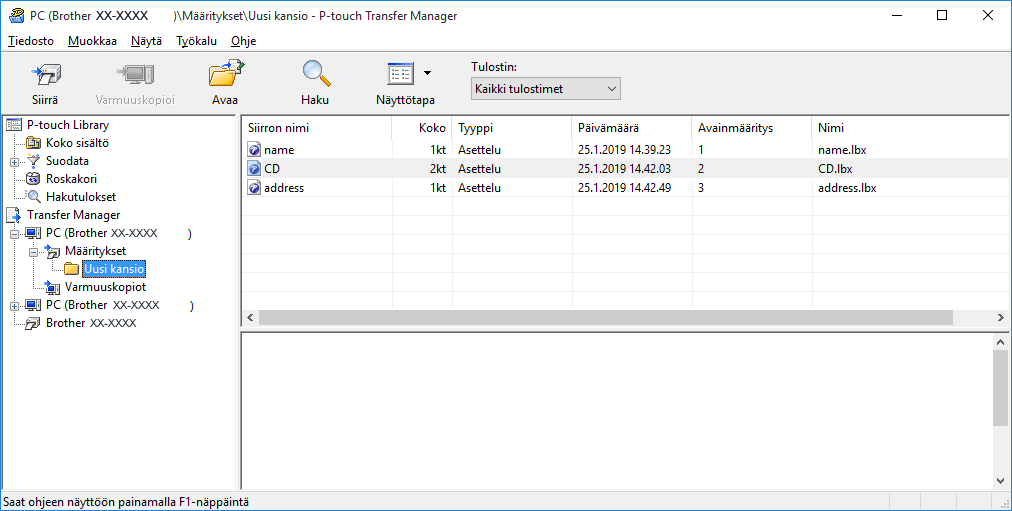
Task: Click the CD layout file icon
Action: coord(254,169)
